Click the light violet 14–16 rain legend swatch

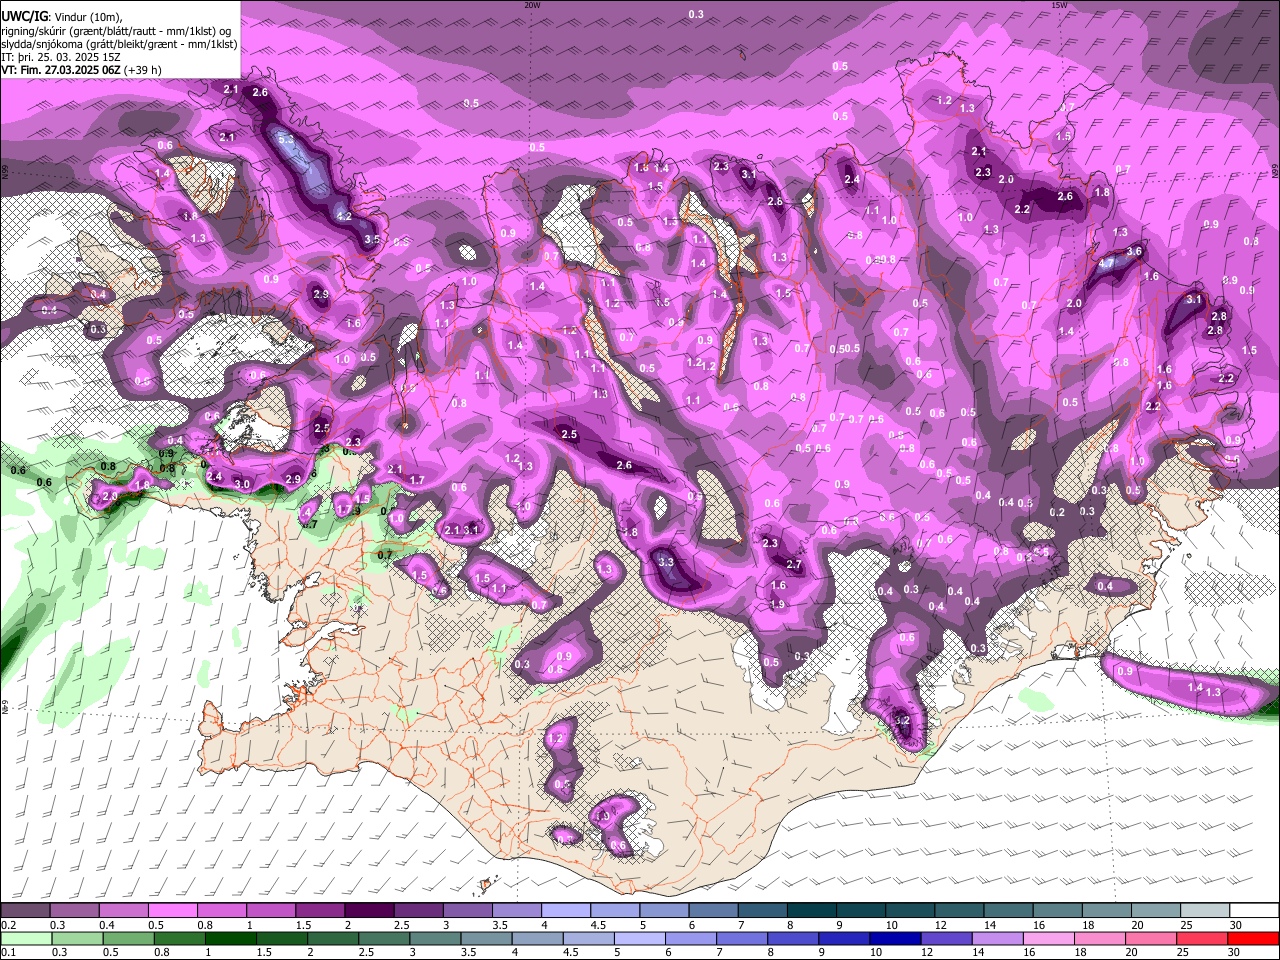(999, 939)
